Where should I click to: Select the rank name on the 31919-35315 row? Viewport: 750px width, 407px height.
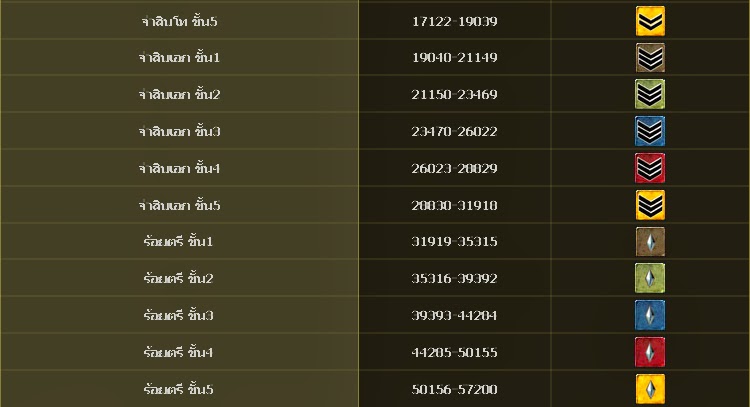(x=178, y=241)
